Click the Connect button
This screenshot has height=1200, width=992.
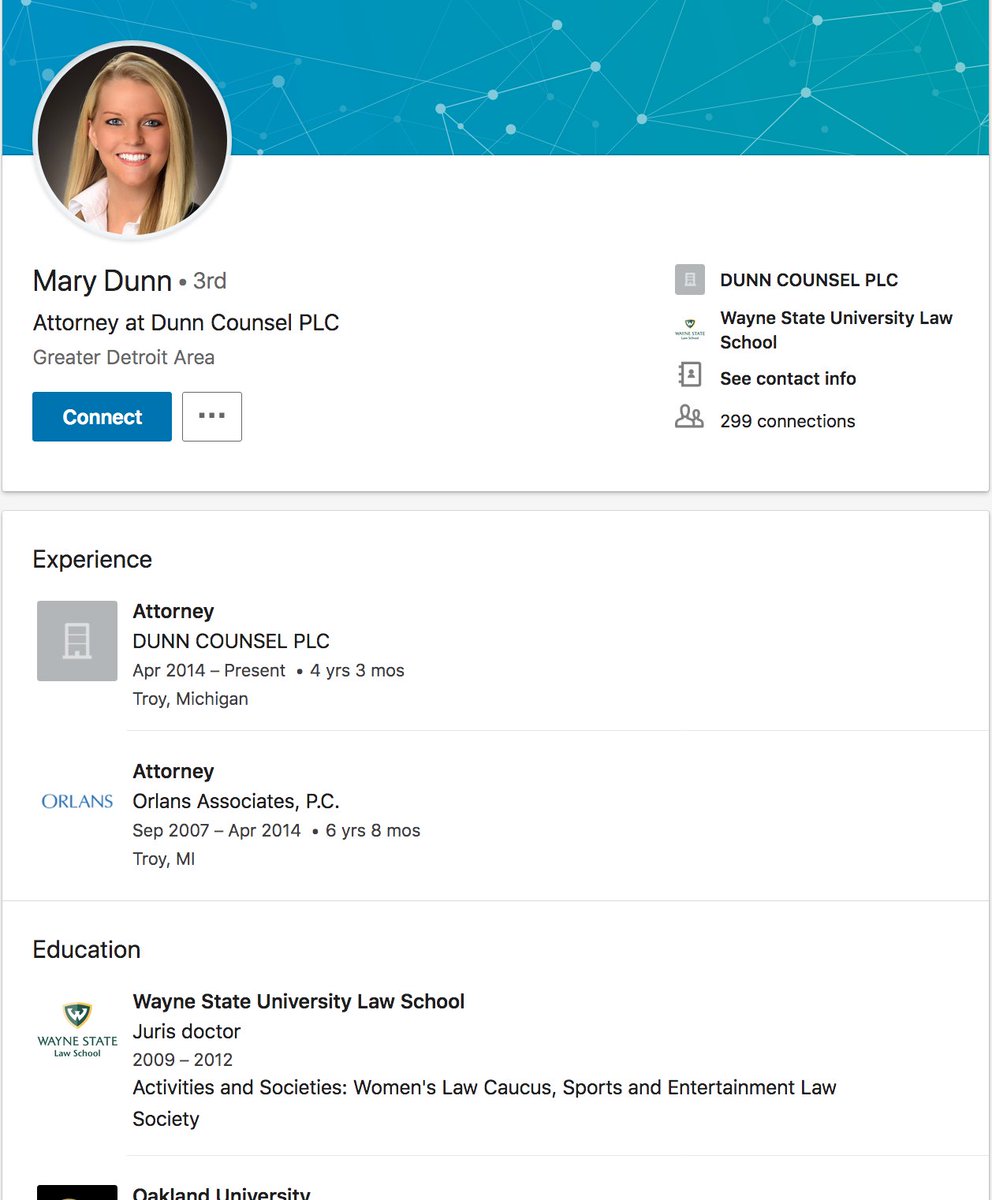coord(101,416)
